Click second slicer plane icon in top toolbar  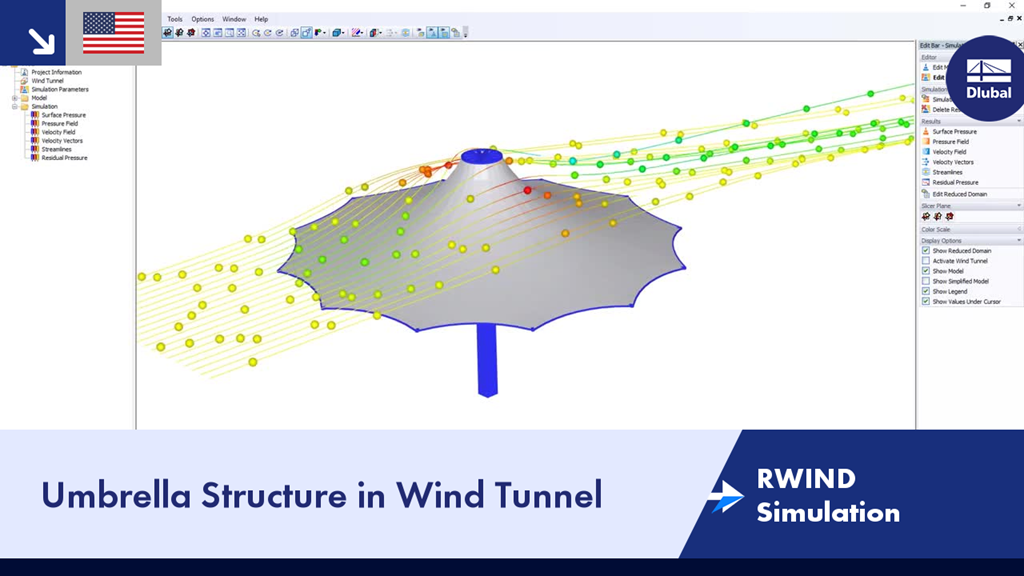point(180,33)
